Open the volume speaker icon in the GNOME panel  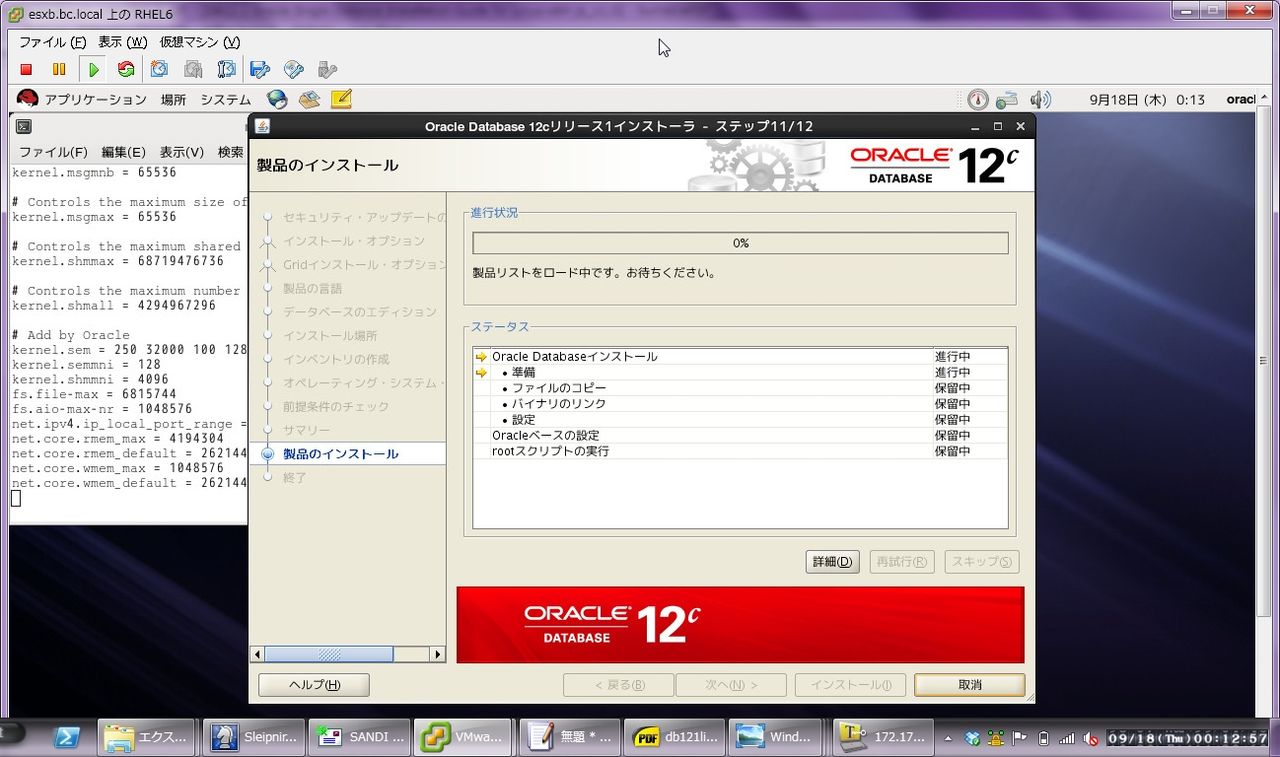click(x=1040, y=99)
